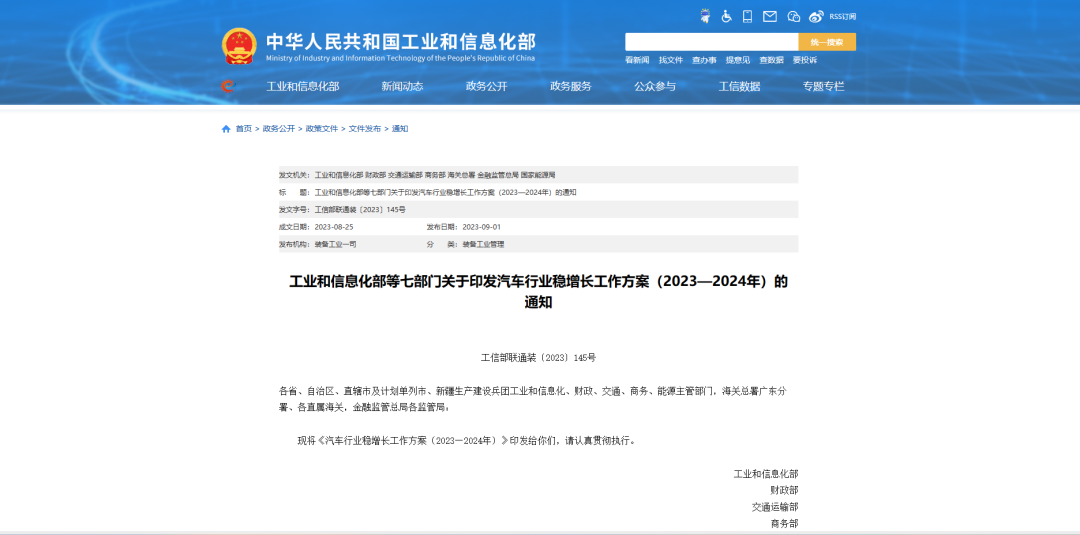Select the 要投诉 quick link
The image size is (1080, 535).
click(x=804, y=61)
